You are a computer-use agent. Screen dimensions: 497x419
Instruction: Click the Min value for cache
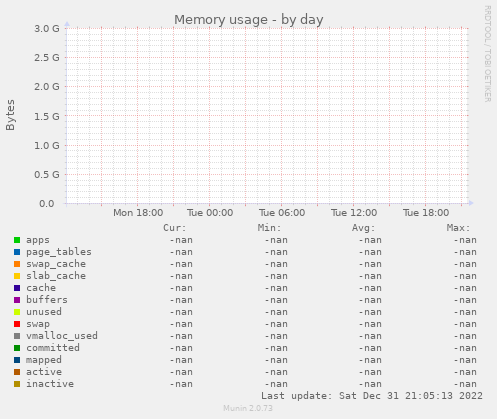click(x=276, y=288)
